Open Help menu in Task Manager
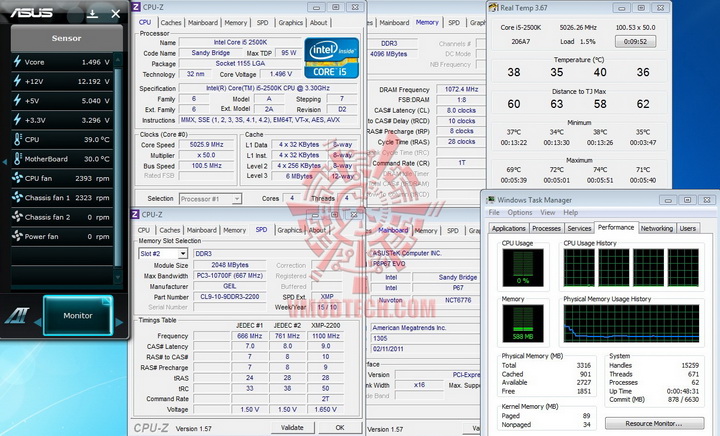 point(570,212)
